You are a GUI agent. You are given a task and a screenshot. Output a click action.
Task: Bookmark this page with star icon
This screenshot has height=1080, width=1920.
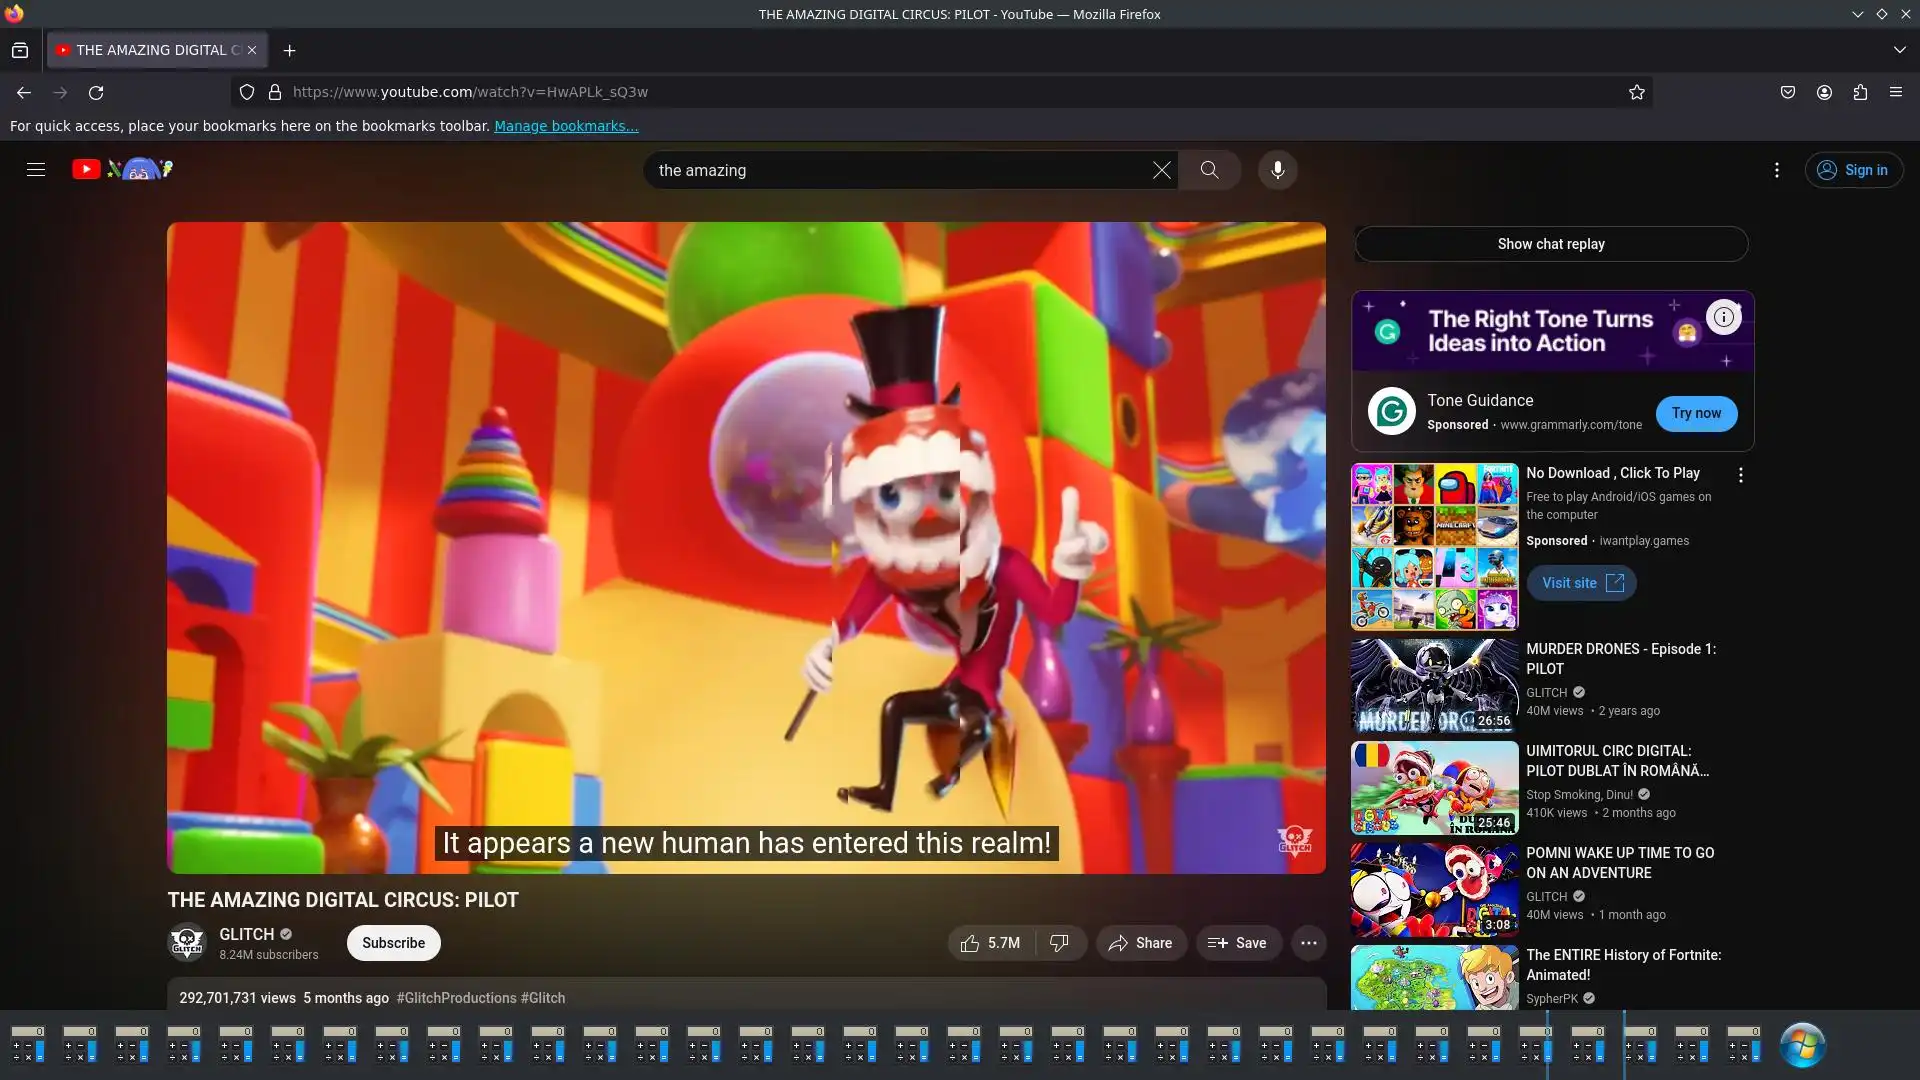[x=1636, y=92]
